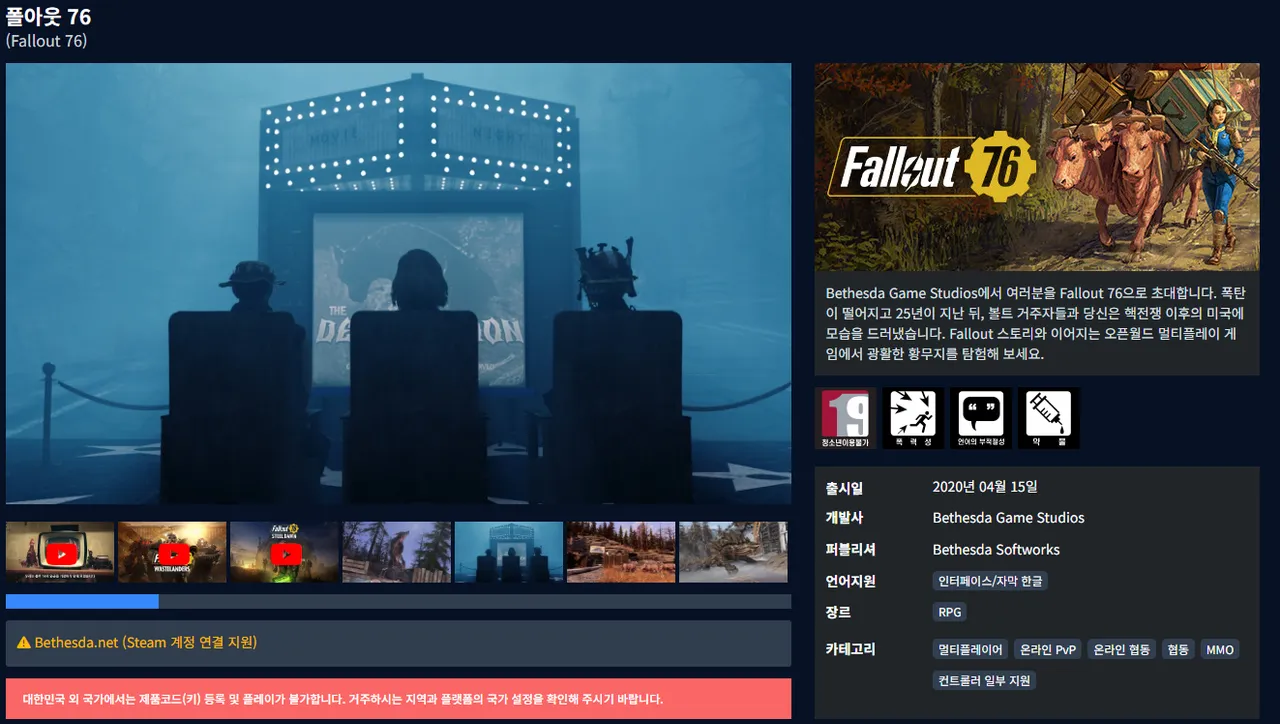The image size is (1280, 724).
Task: Click the inappropriate language rating icon
Action: click(x=981, y=418)
